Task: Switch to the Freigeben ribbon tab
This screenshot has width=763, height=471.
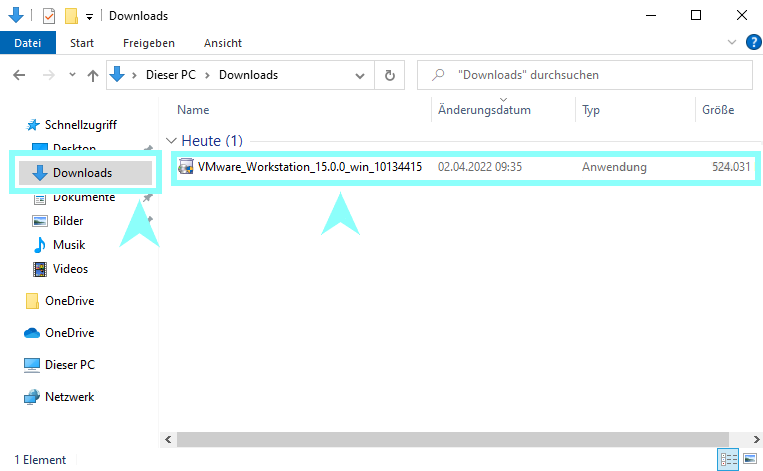Action: click(x=149, y=43)
